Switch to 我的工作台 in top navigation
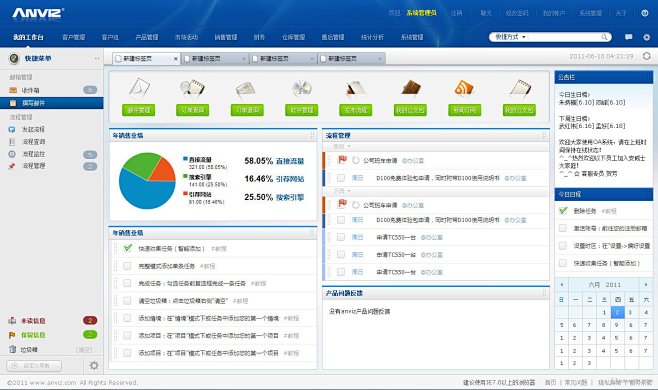 pyautogui.click(x=28, y=37)
